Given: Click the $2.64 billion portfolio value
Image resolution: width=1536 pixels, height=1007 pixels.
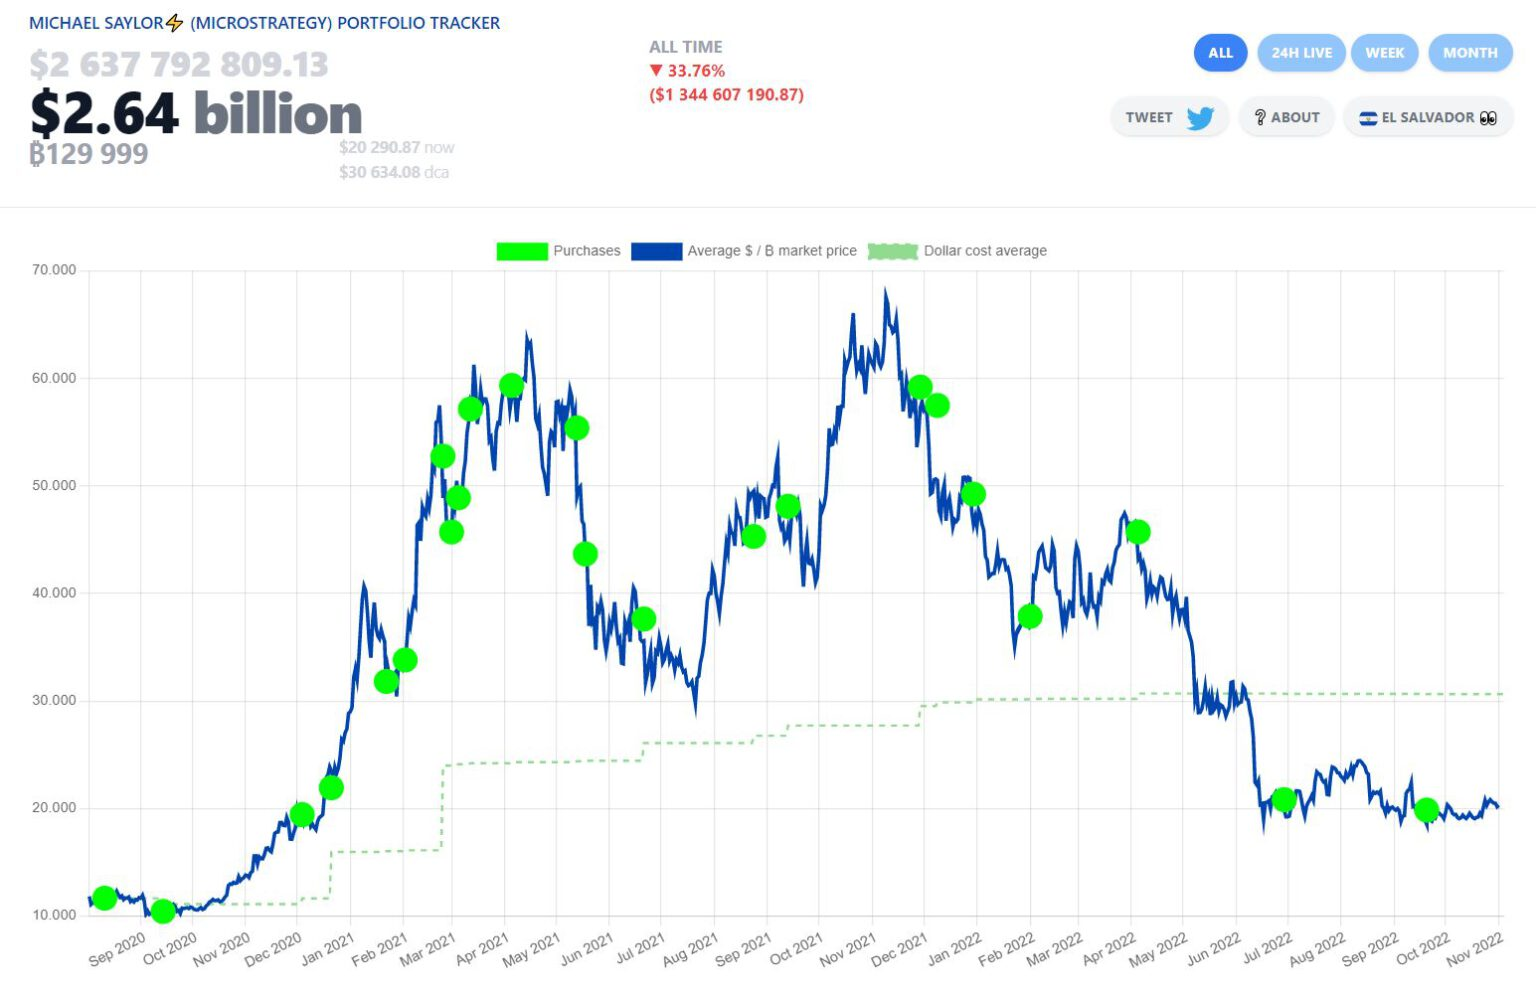Looking at the screenshot, I should coord(196,113).
